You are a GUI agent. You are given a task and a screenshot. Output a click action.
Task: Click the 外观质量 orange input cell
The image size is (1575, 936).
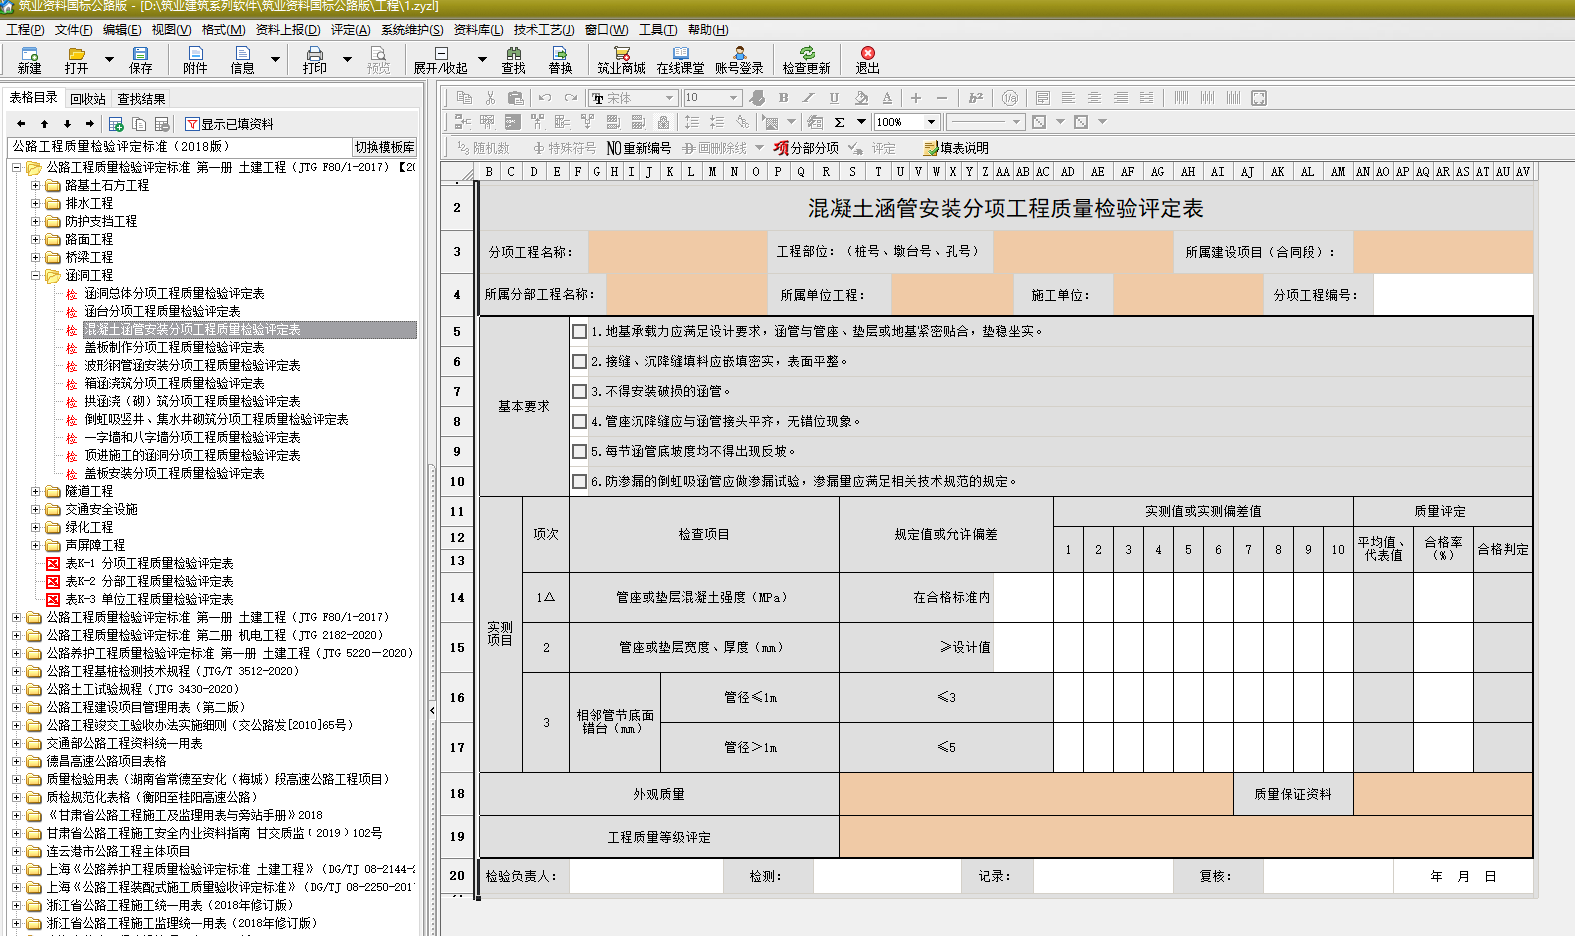point(1036,794)
